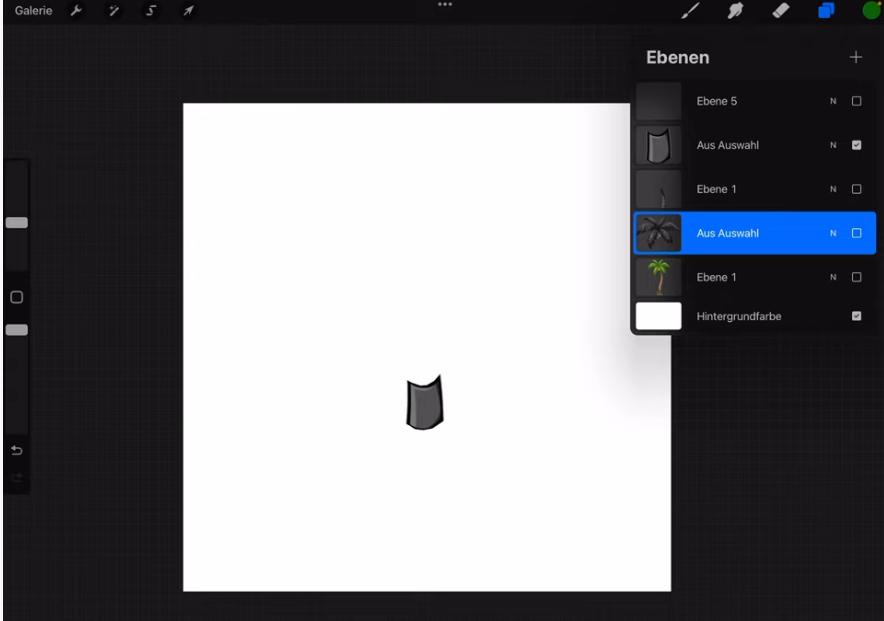Click the upper brush size slider handle

coord(16,223)
